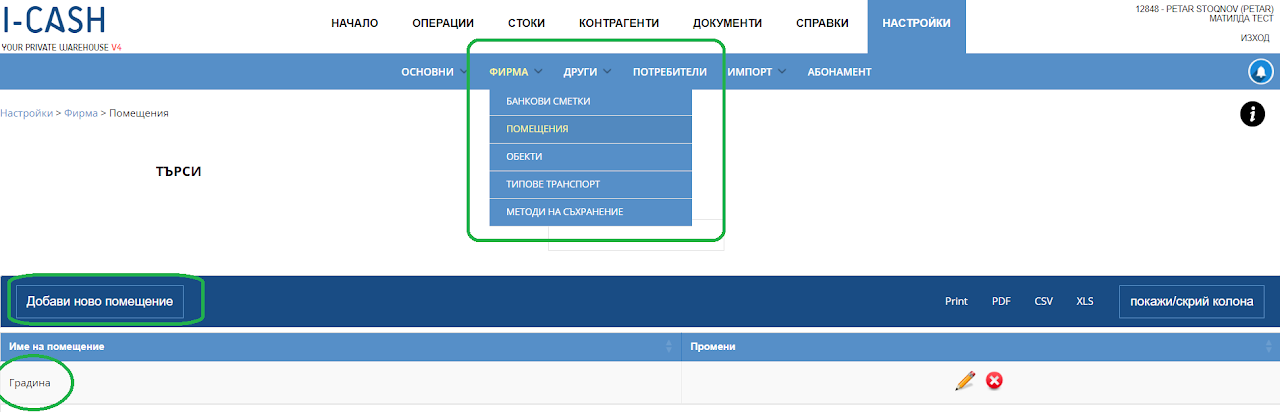The image size is (1280, 412).
Task: Click the Изход logout link
Action: pos(1255,38)
